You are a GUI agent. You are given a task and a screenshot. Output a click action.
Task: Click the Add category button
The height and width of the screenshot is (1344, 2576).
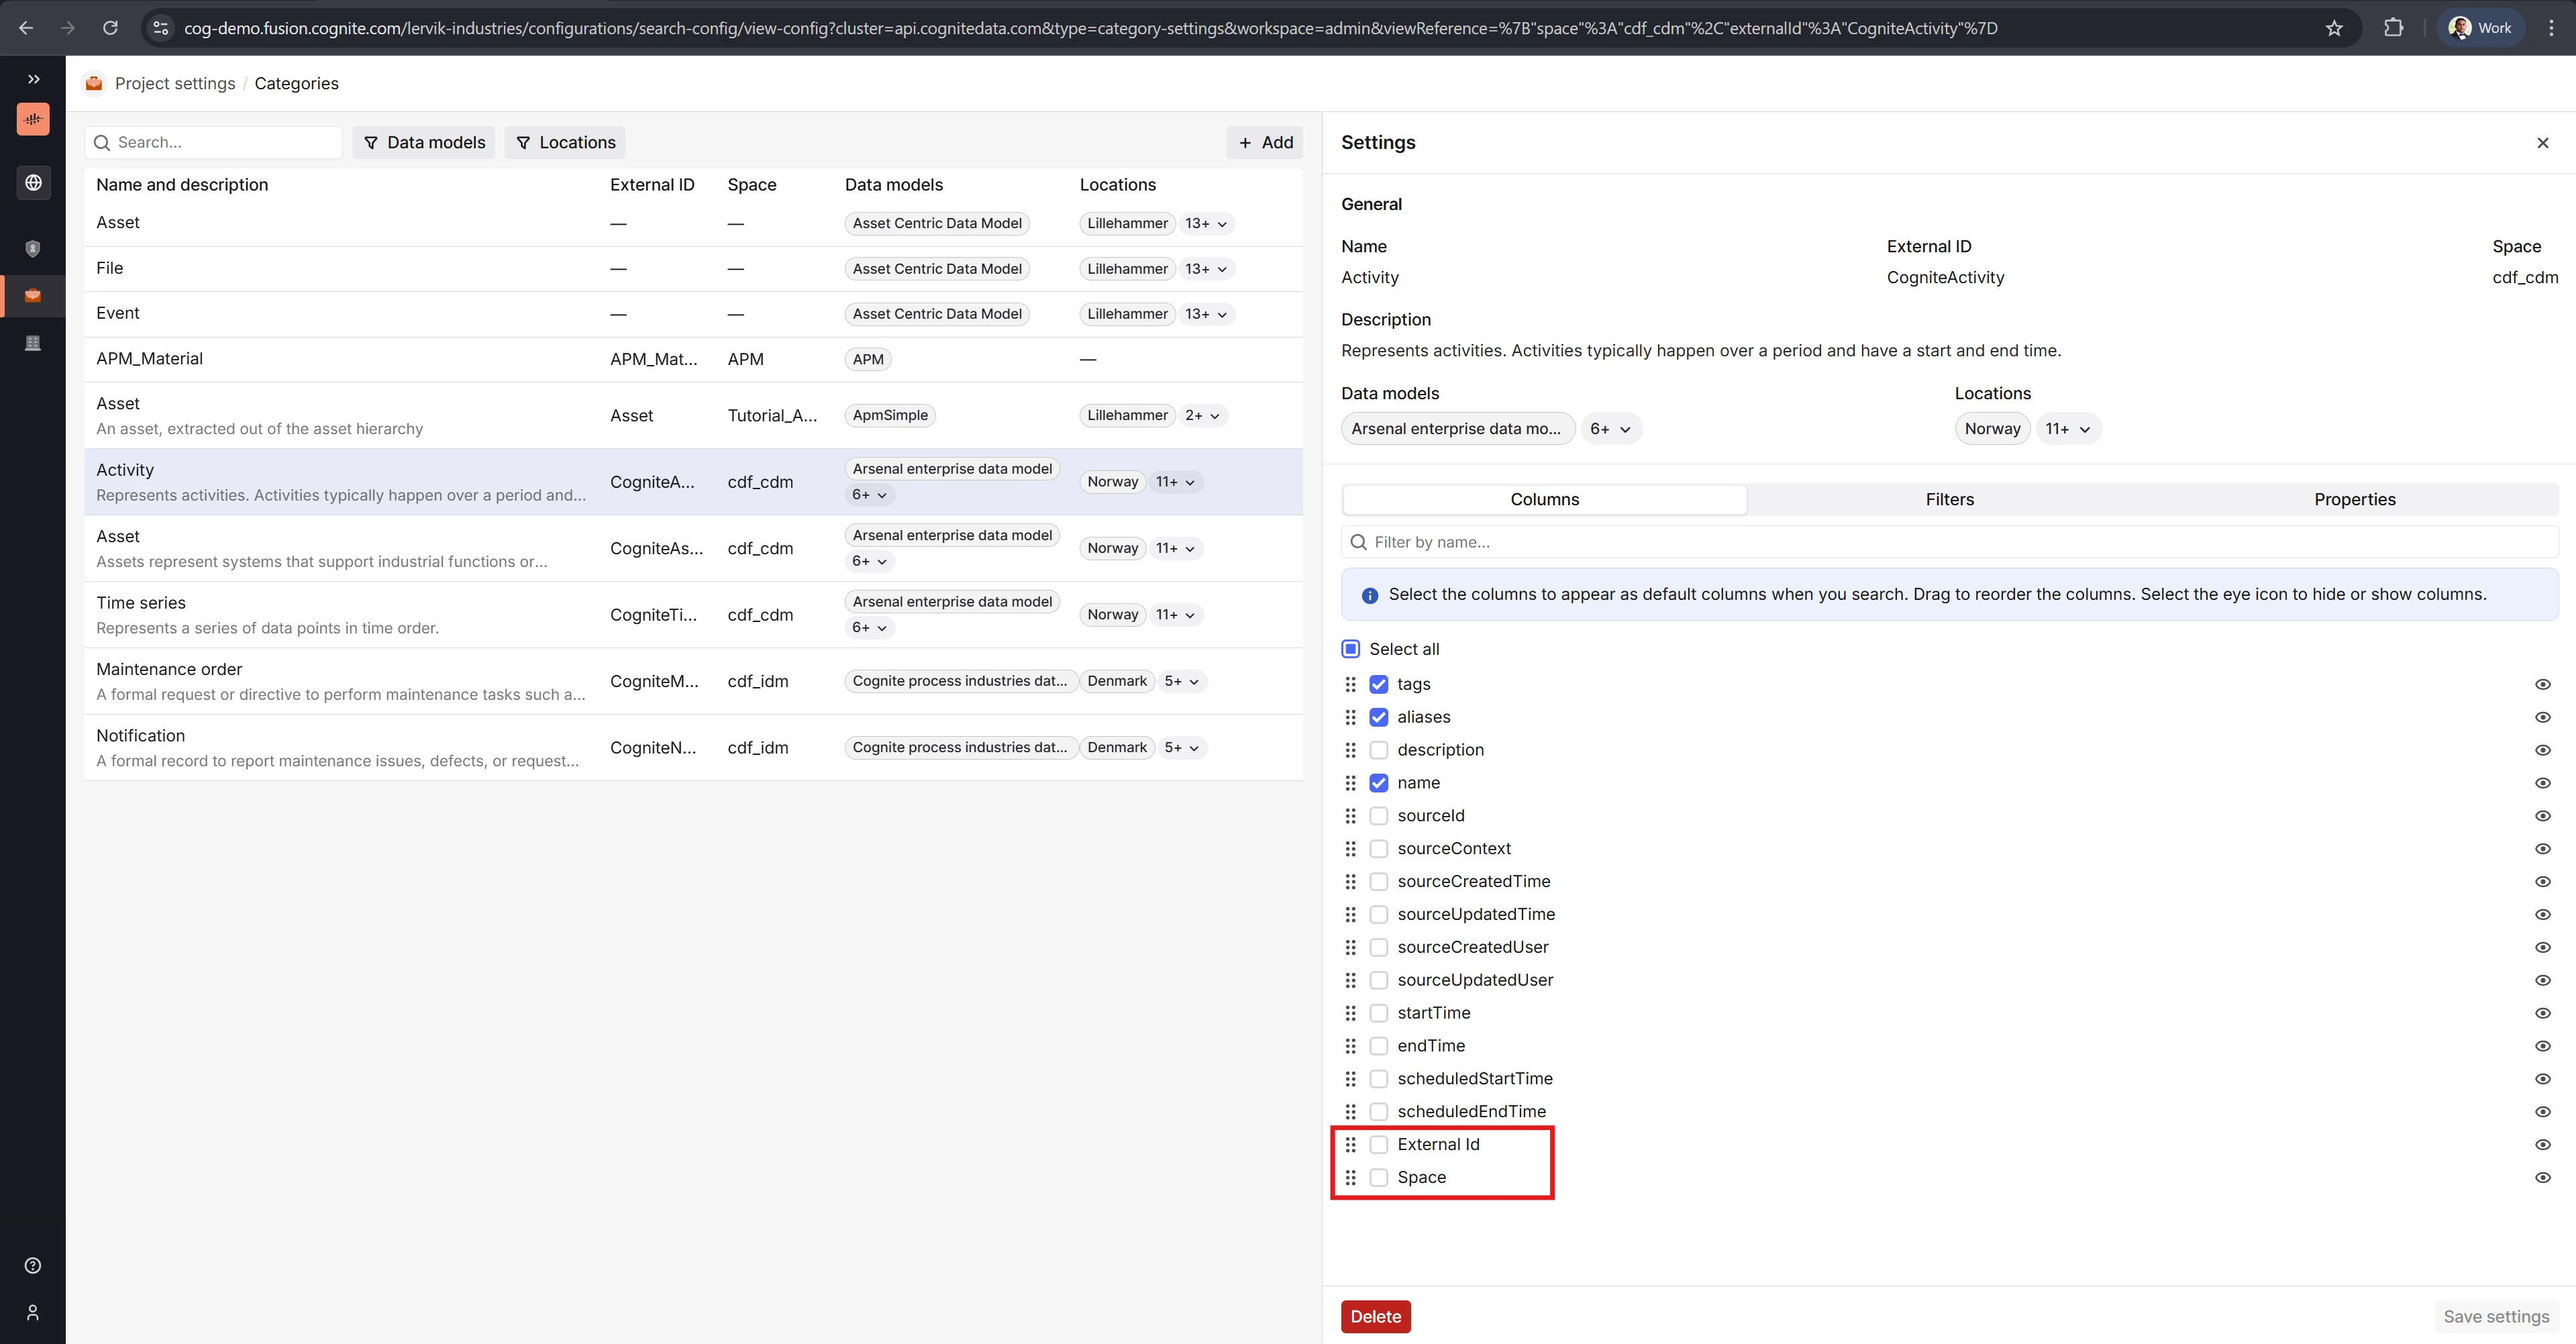(1265, 142)
